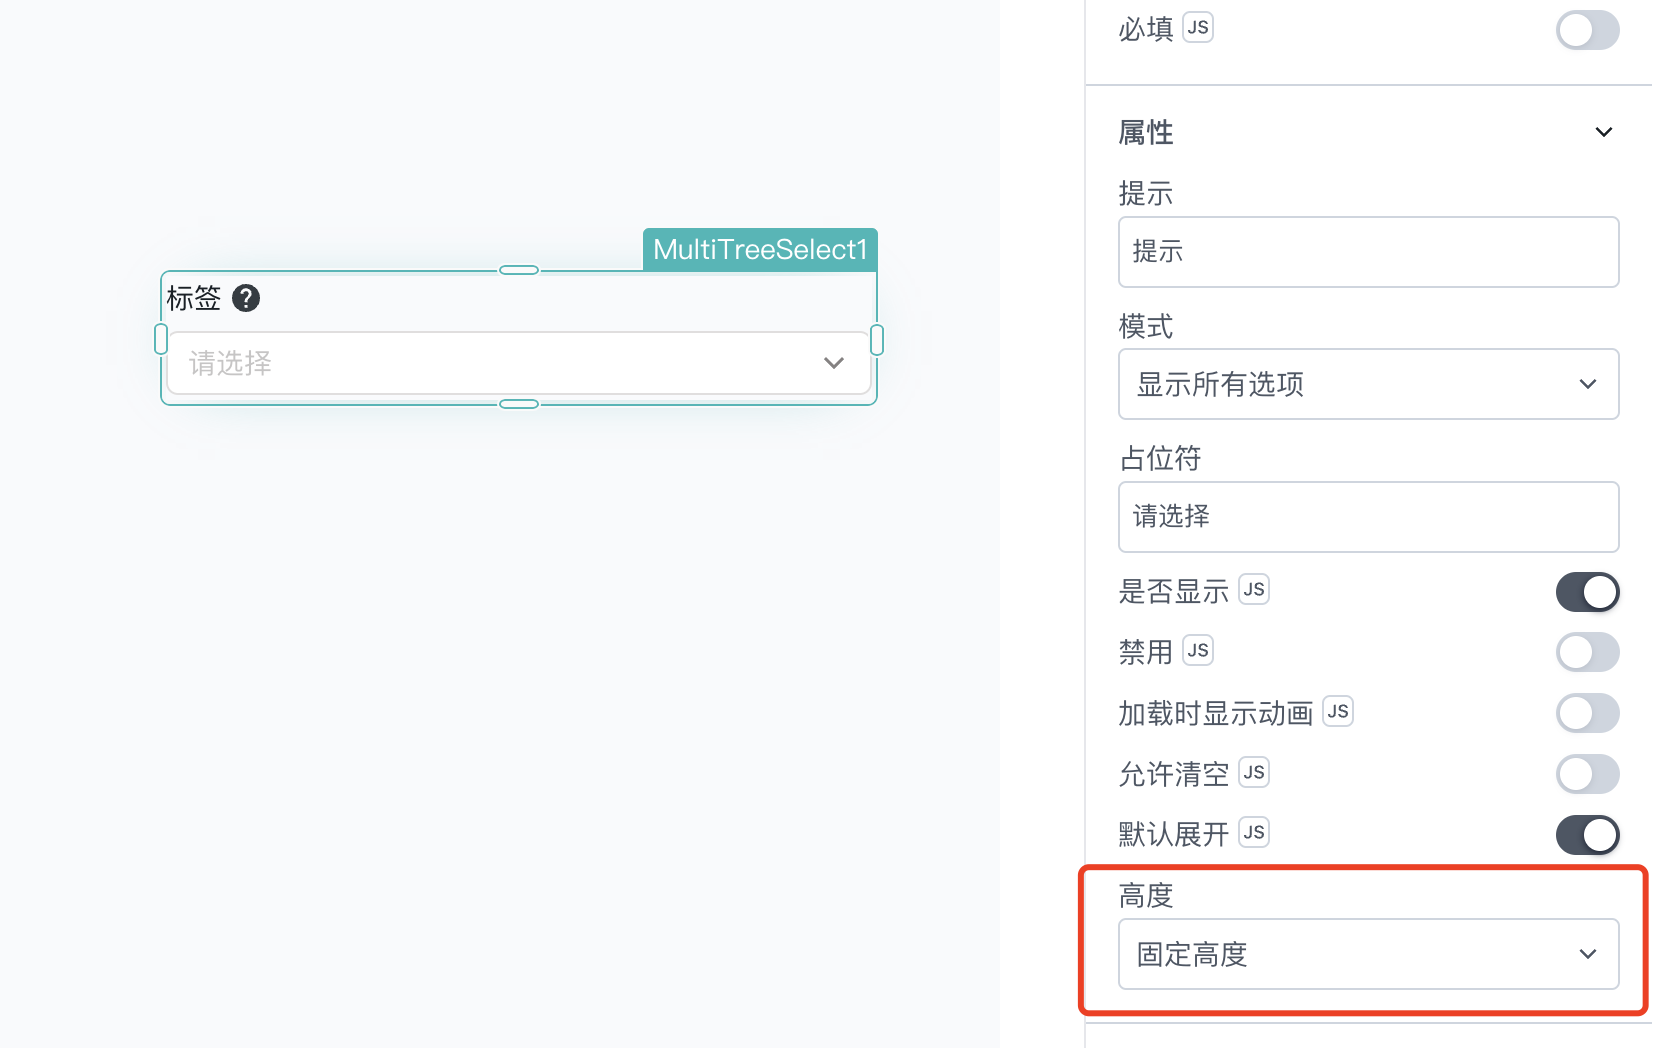This screenshot has height=1048, width=1656.
Task: Click the 必填 label text
Action: [x=1146, y=29]
